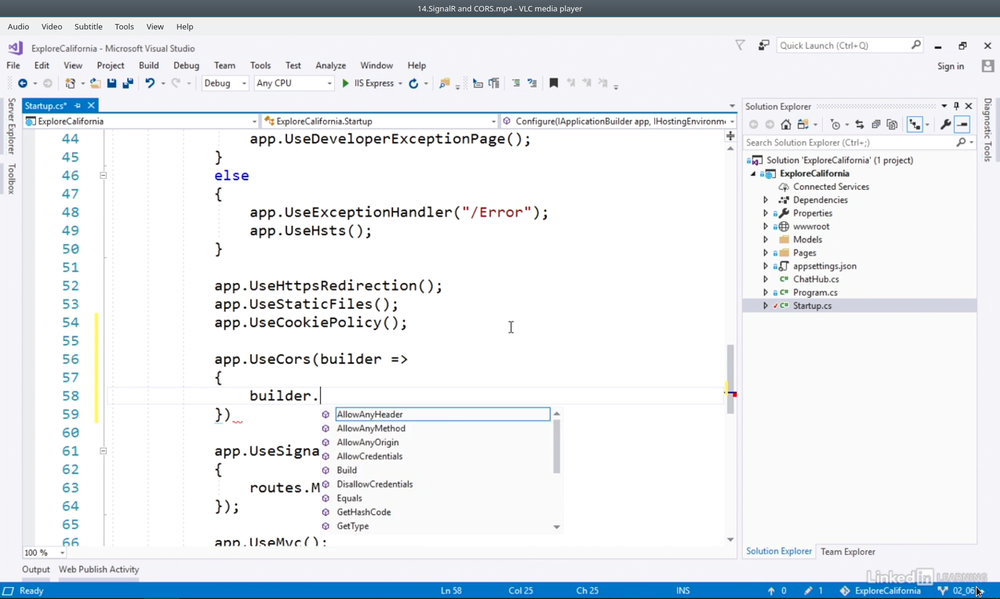Open the Any CPU platform dropdown
The image size is (1000, 599).
(x=293, y=84)
